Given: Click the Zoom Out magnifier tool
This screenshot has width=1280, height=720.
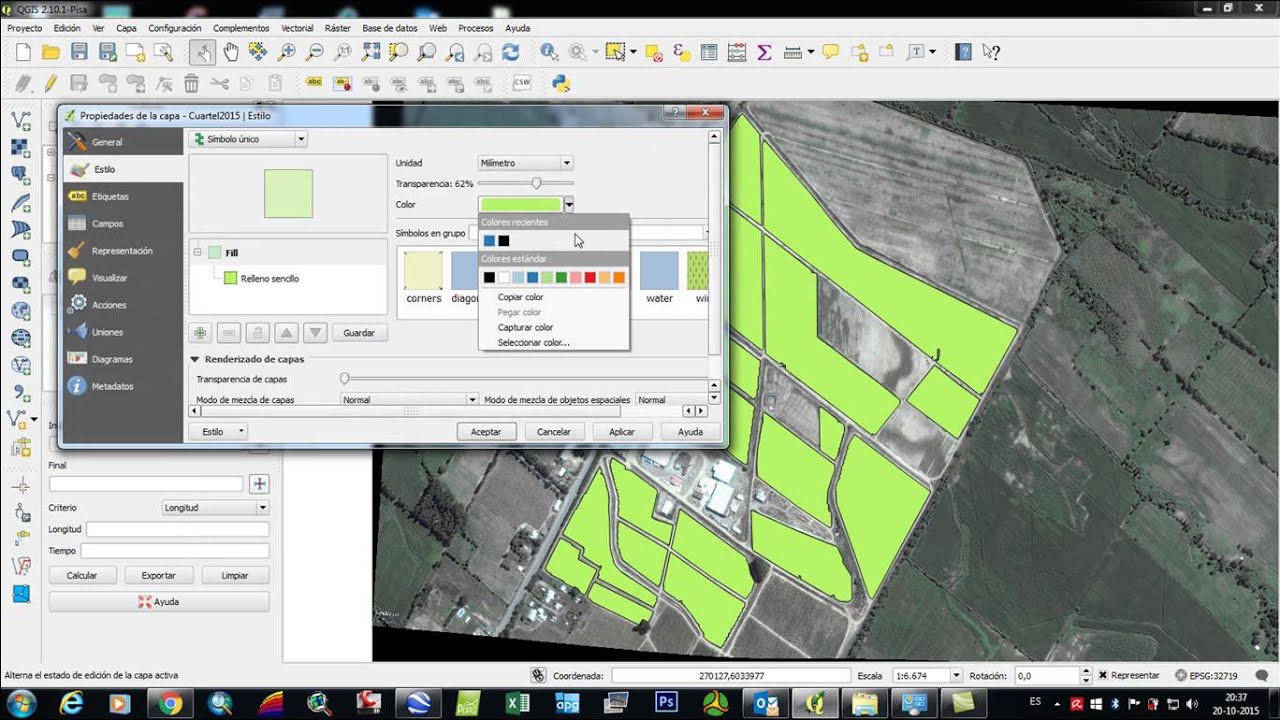Looking at the screenshot, I should pyautogui.click(x=314, y=52).
